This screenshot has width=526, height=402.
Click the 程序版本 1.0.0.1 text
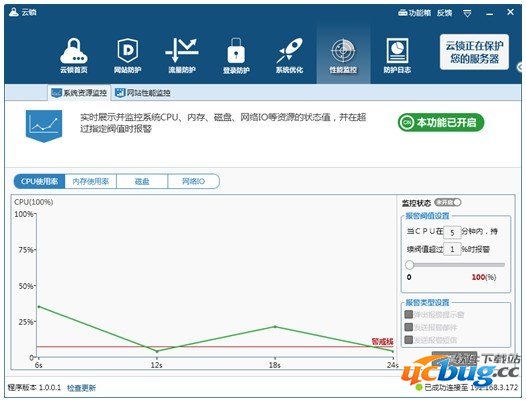34,388
